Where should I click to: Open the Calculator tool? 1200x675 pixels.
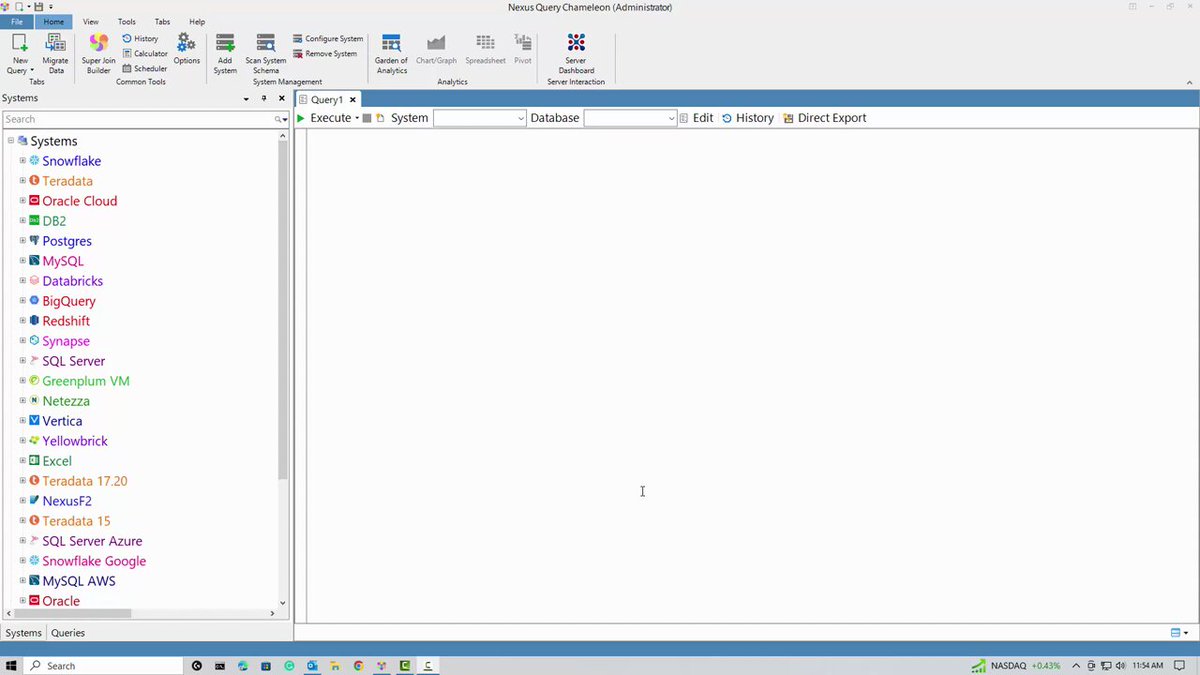pos(145,53)
